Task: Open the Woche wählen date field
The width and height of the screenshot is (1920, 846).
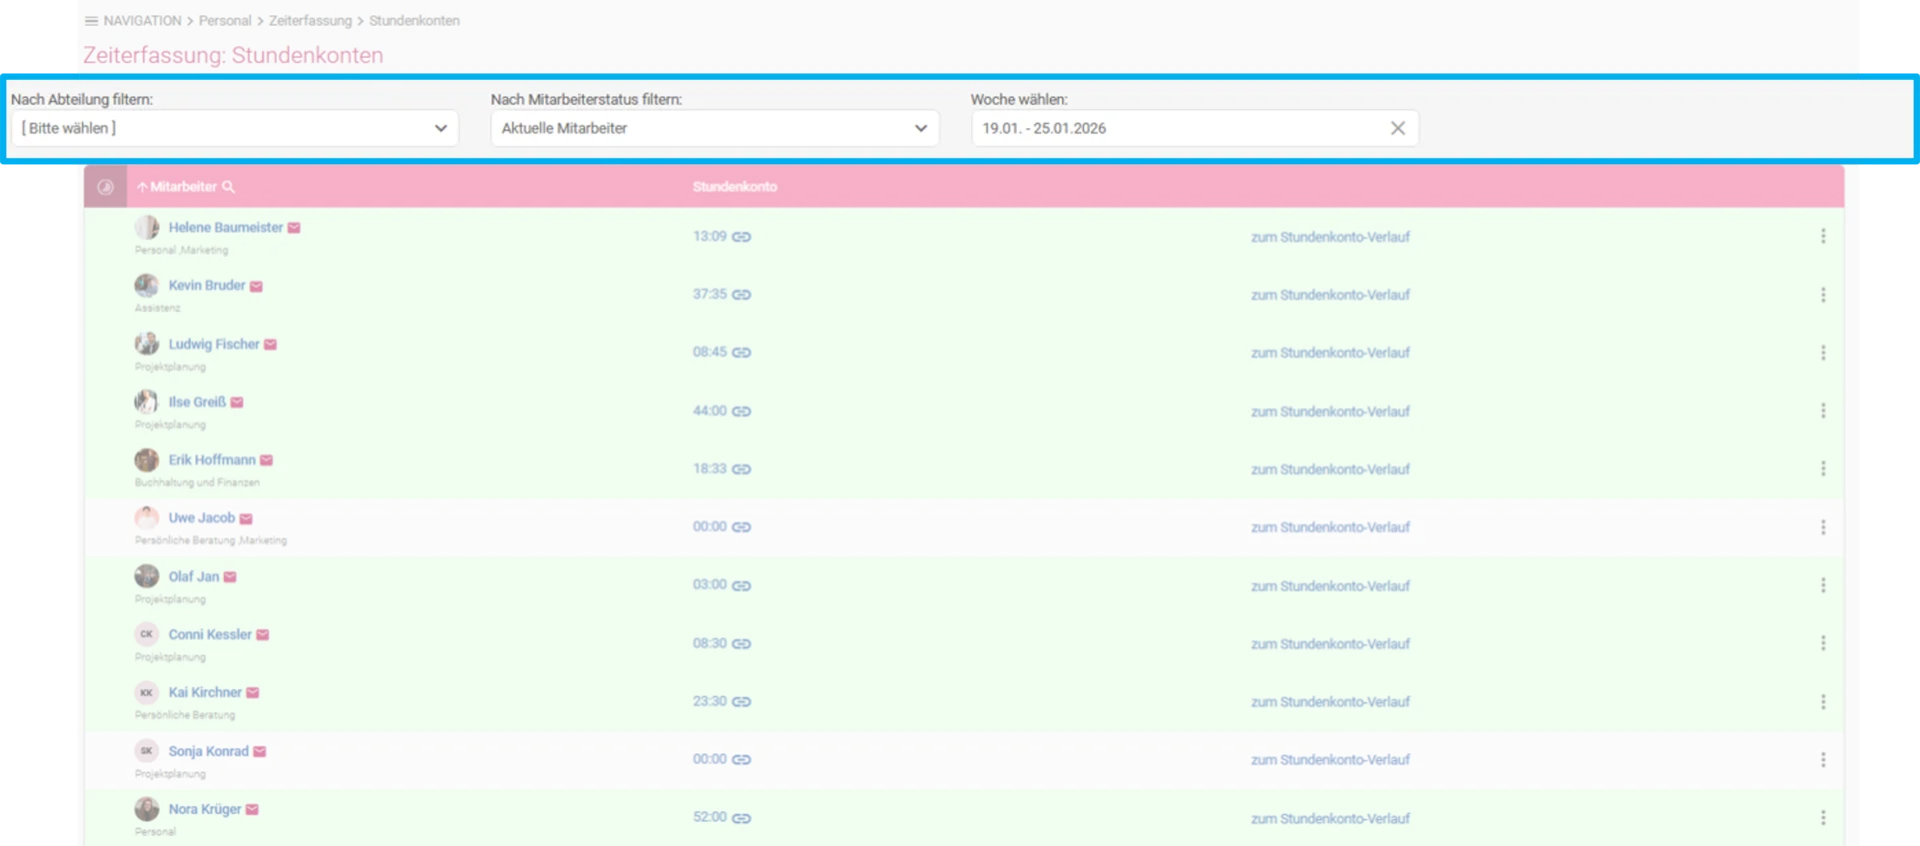Action: tap(1194, 128)
